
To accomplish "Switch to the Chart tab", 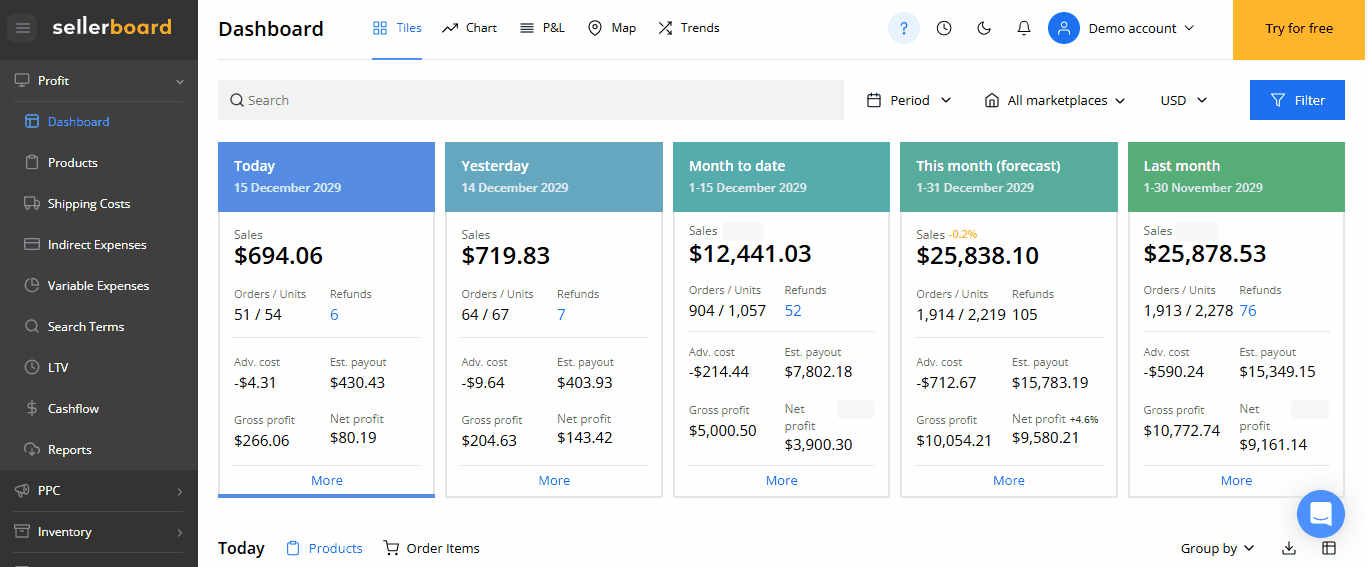I will 469,28.
